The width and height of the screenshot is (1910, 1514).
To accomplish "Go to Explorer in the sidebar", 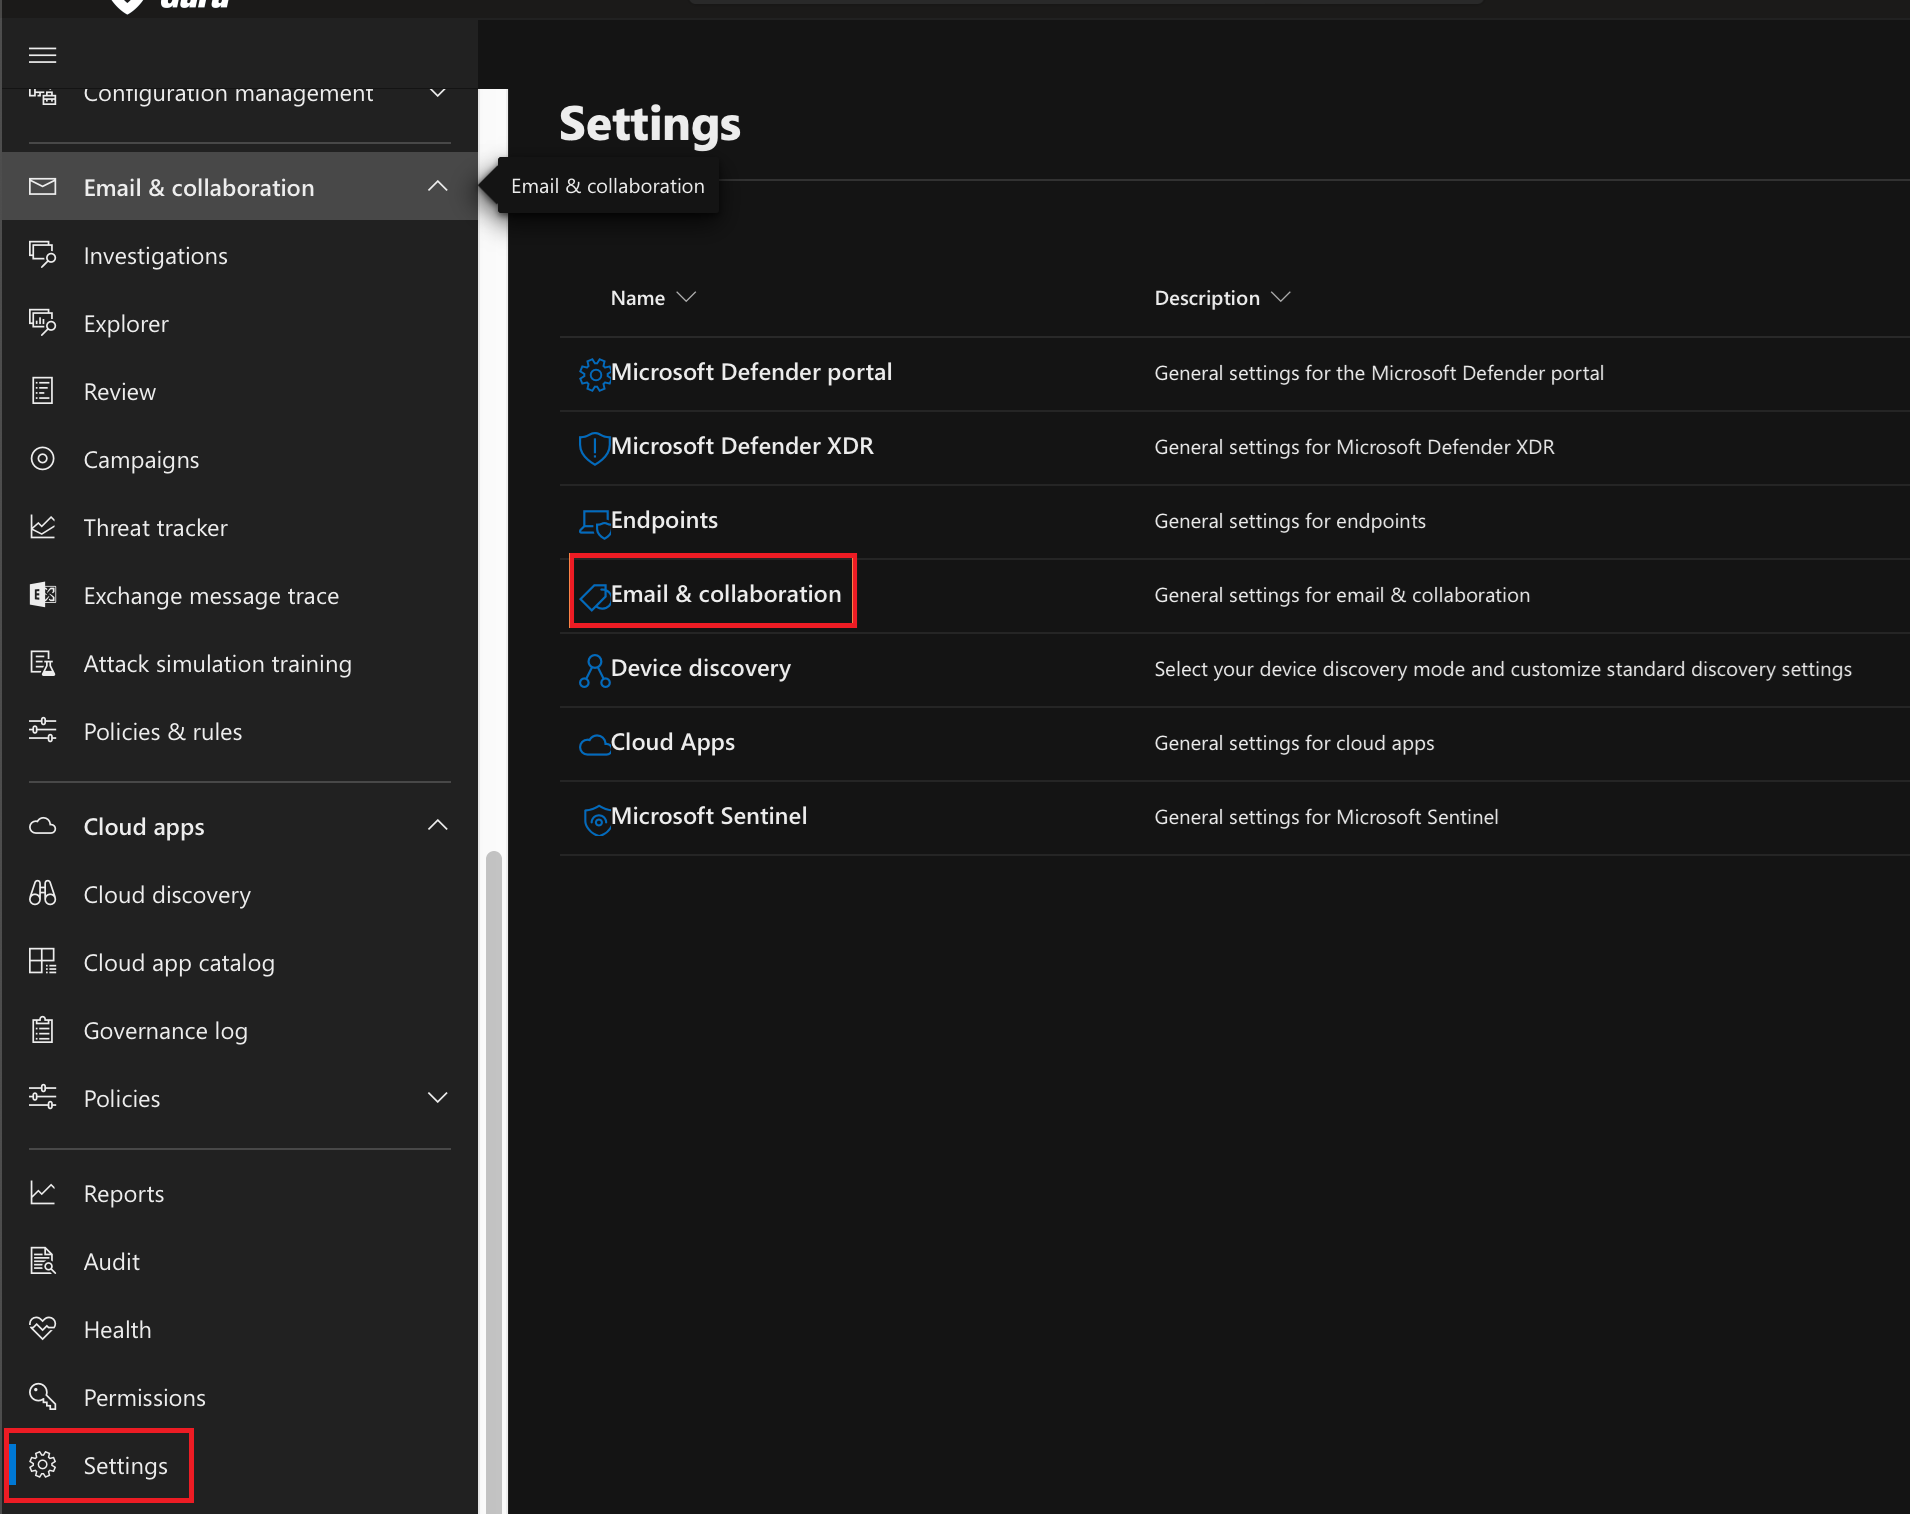I will point(126,324).
